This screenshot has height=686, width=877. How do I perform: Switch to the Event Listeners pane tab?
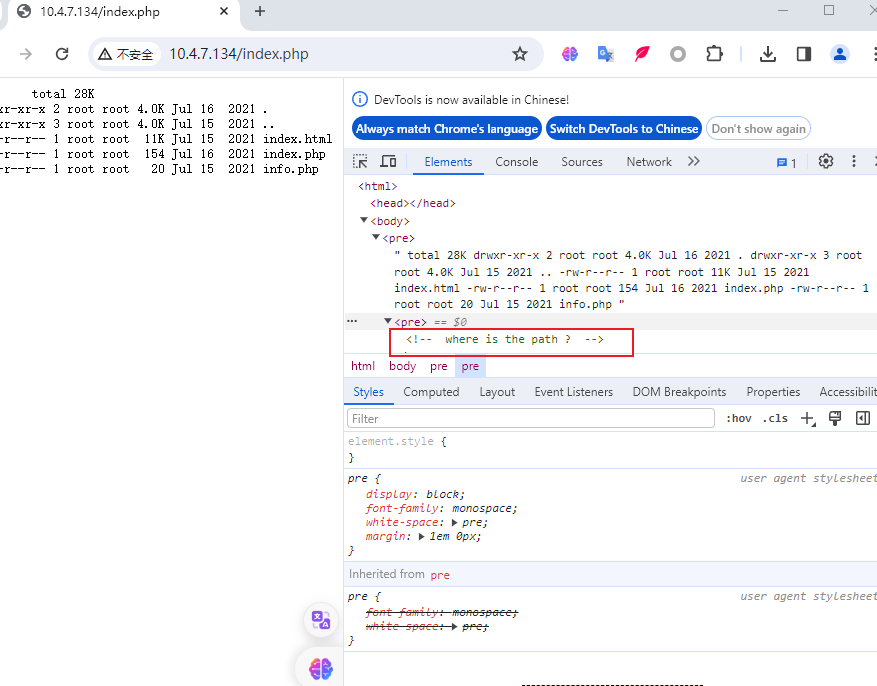click(x=573, y=392)
